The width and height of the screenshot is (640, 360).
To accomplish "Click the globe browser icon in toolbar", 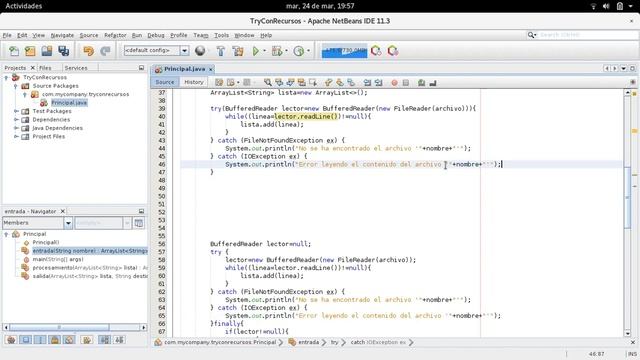I will point(200,51).
